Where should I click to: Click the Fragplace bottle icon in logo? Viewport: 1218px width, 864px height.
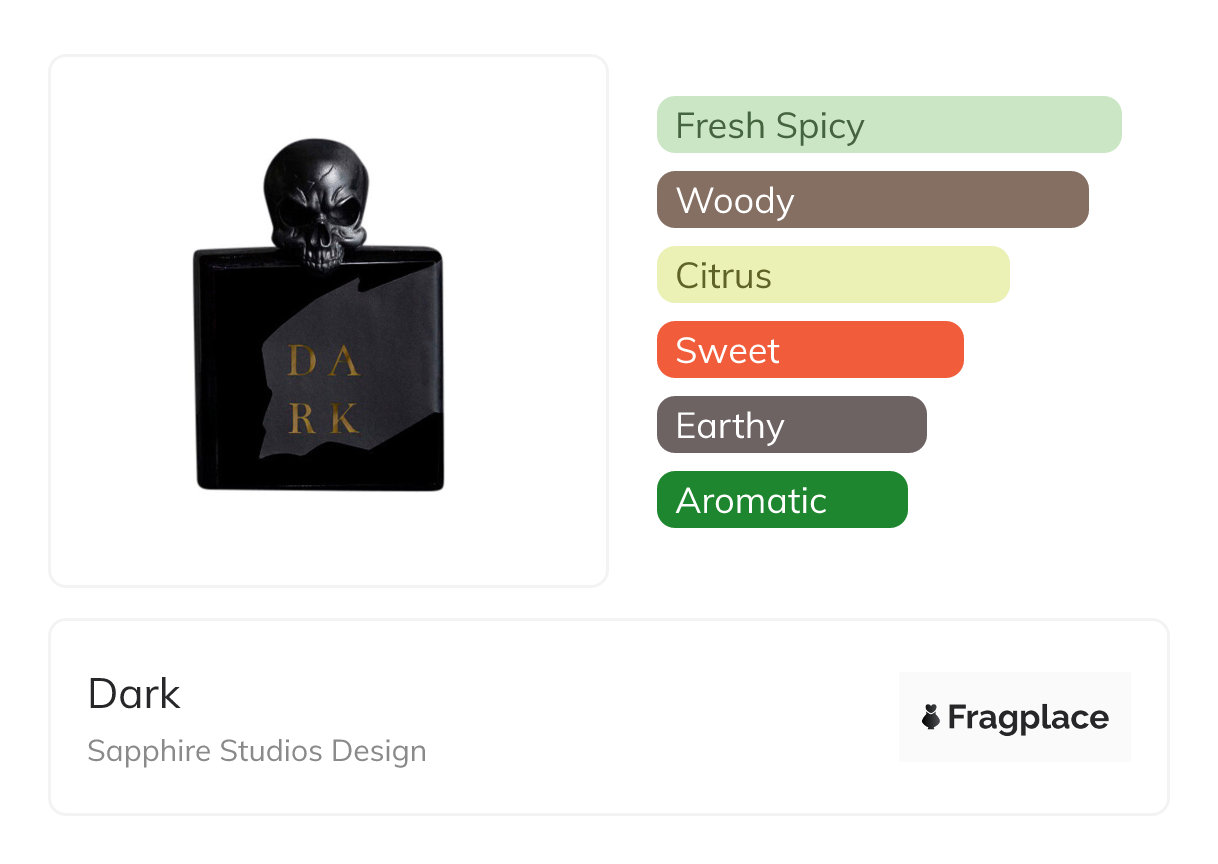pyautogui.click(x=931, y=717)
